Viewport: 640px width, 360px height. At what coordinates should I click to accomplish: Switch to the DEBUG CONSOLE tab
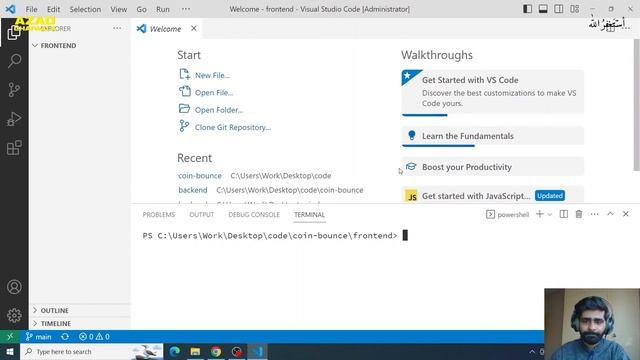point(254,215)
